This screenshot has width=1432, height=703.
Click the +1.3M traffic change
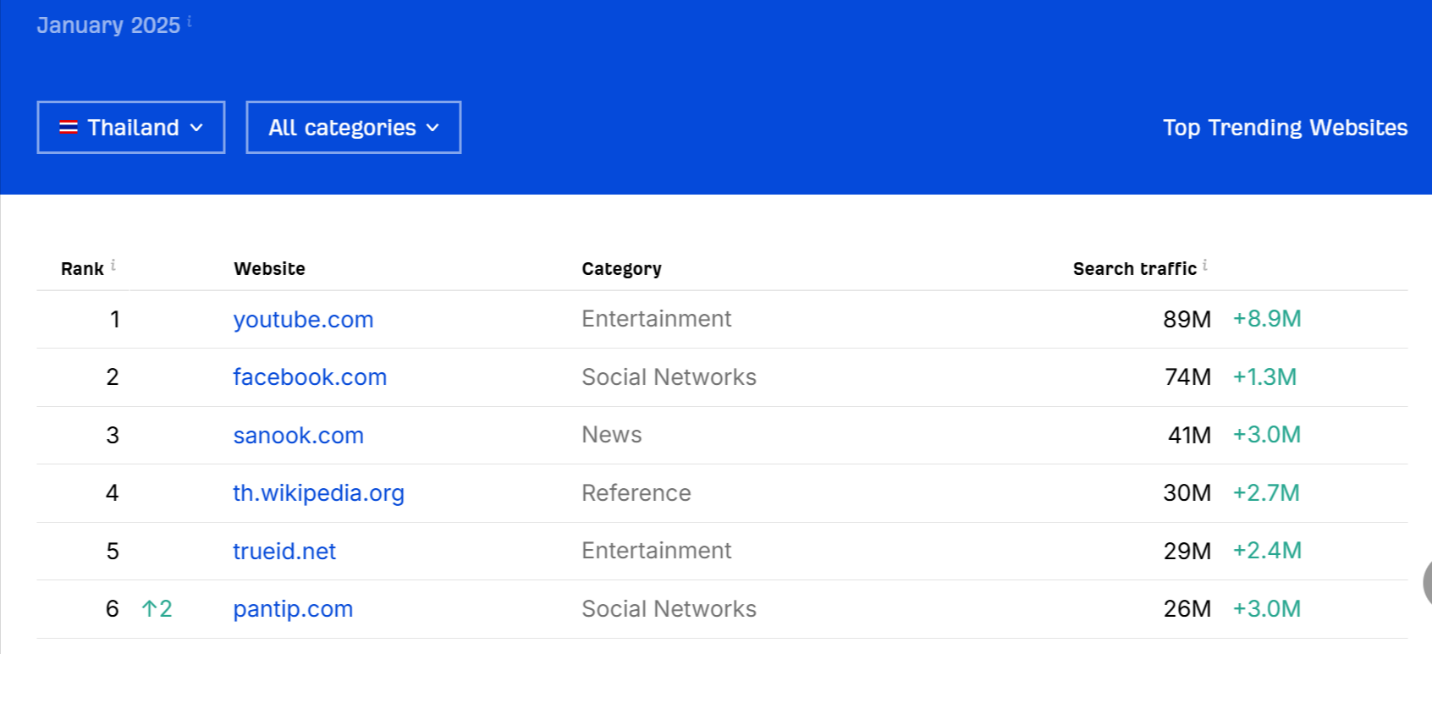point(1264,377)
